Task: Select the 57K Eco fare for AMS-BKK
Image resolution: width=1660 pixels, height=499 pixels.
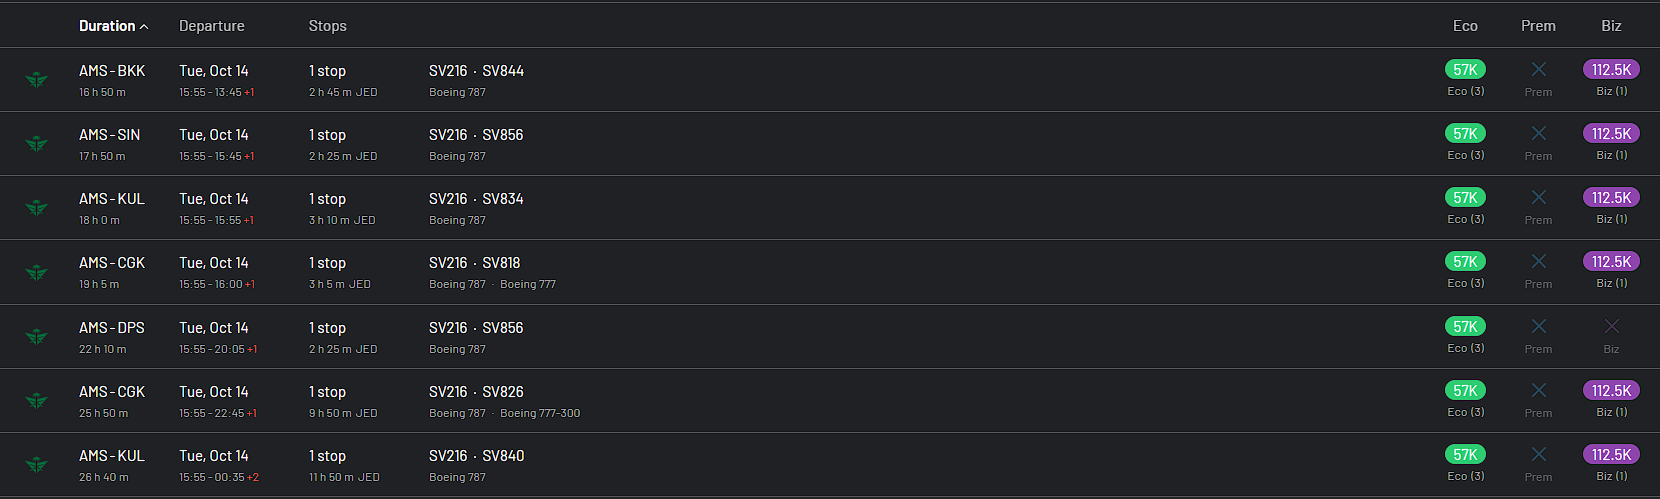Action: (1465, 70)
